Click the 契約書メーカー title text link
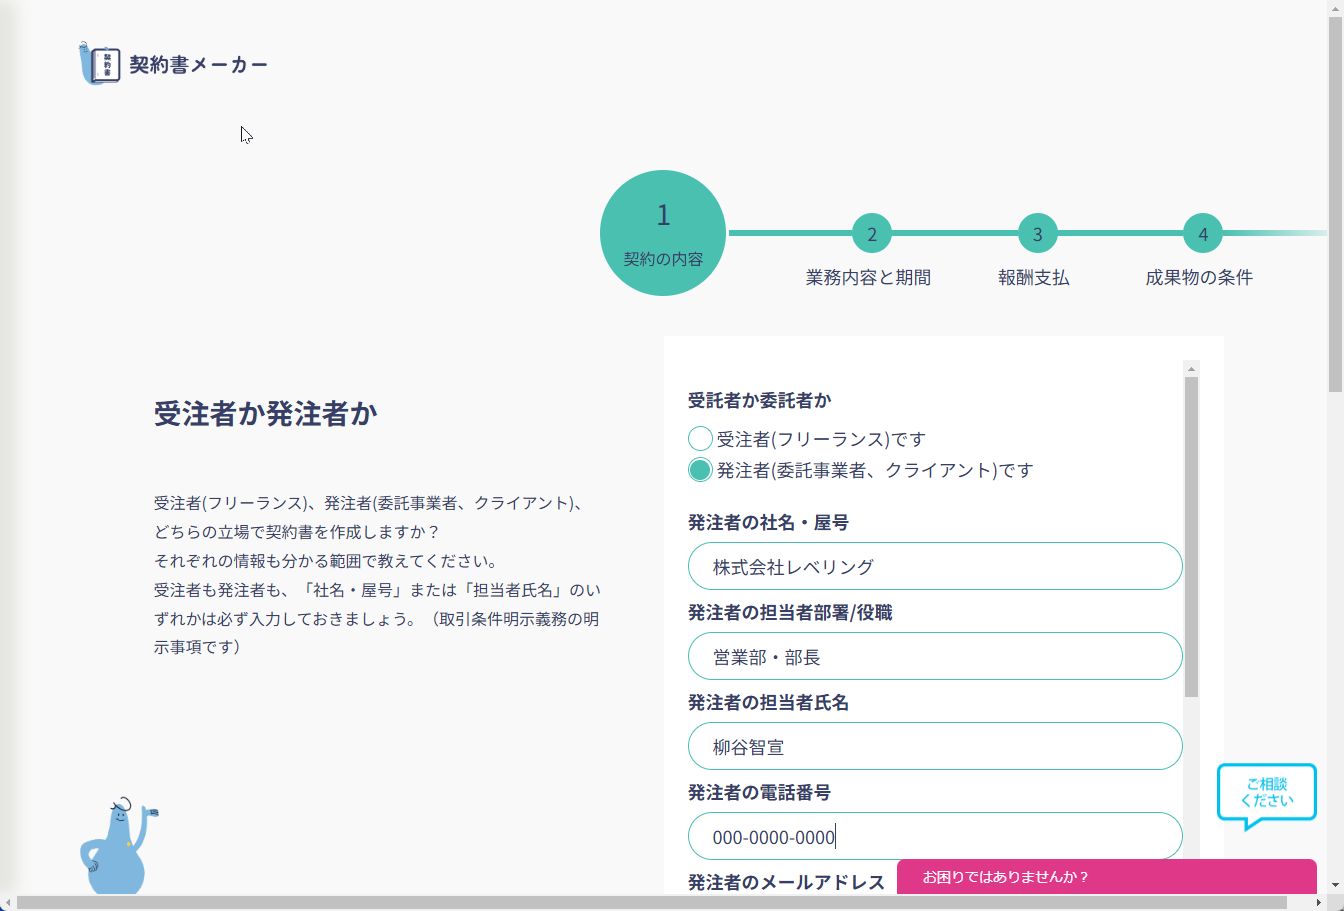The image size is (1344, 911). pos(199,65)
